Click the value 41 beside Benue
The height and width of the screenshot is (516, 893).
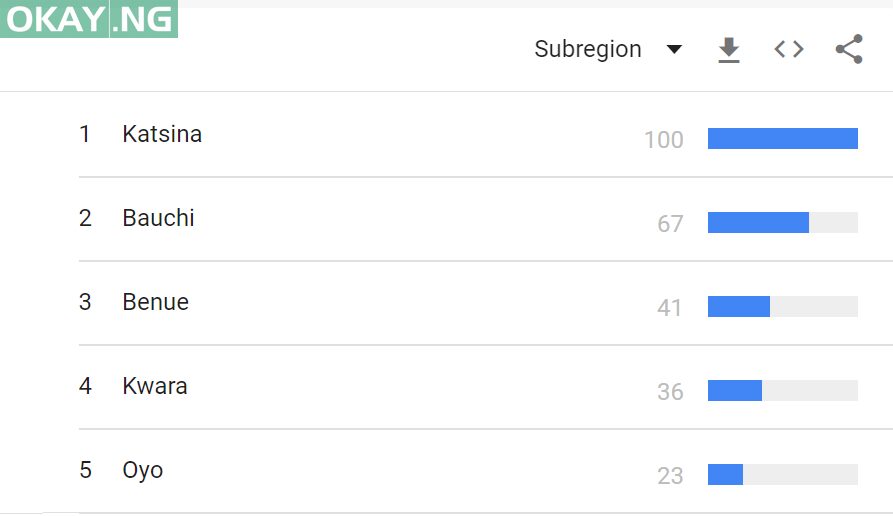coord(670,308)
